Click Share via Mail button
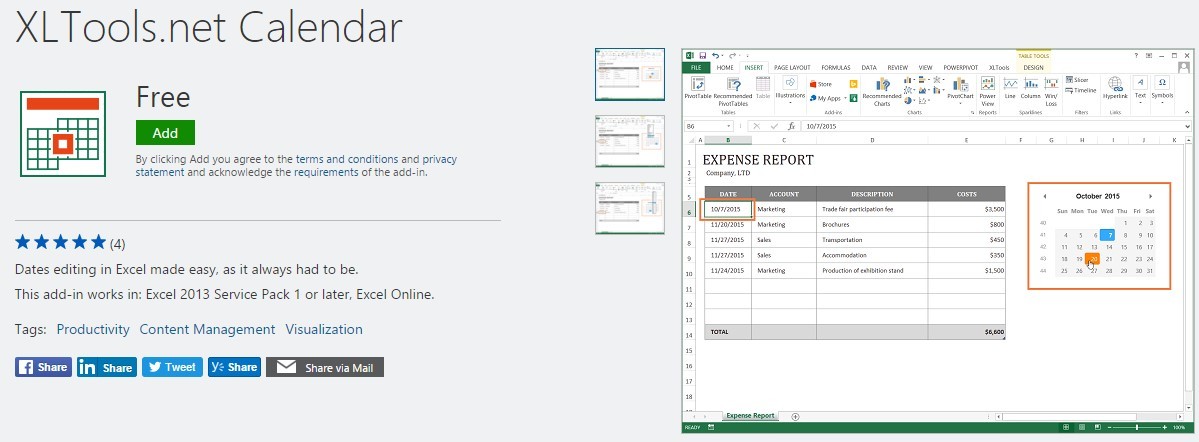1199x442 pixels. pyautogui.click(x=325, y=367)
